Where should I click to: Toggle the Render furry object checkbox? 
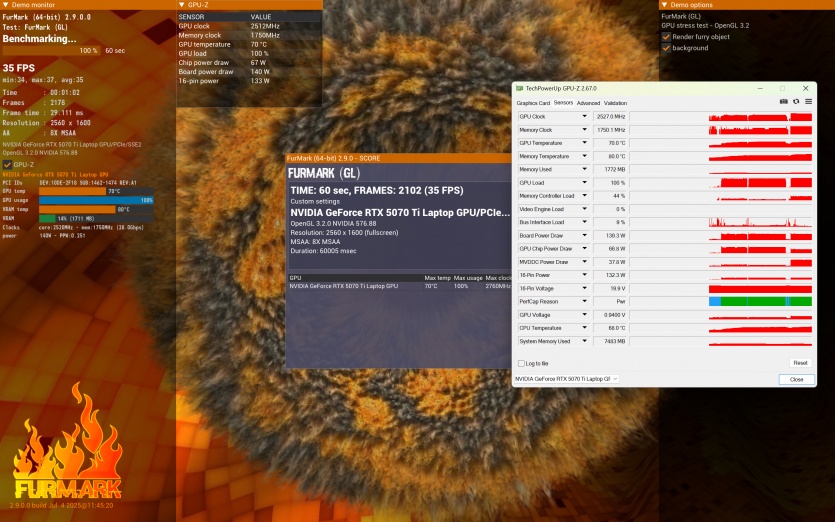point(666,37)
